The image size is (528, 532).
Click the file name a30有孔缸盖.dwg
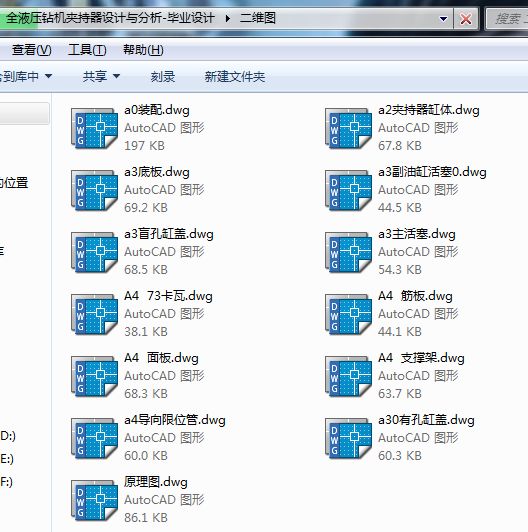click(426, 420)
